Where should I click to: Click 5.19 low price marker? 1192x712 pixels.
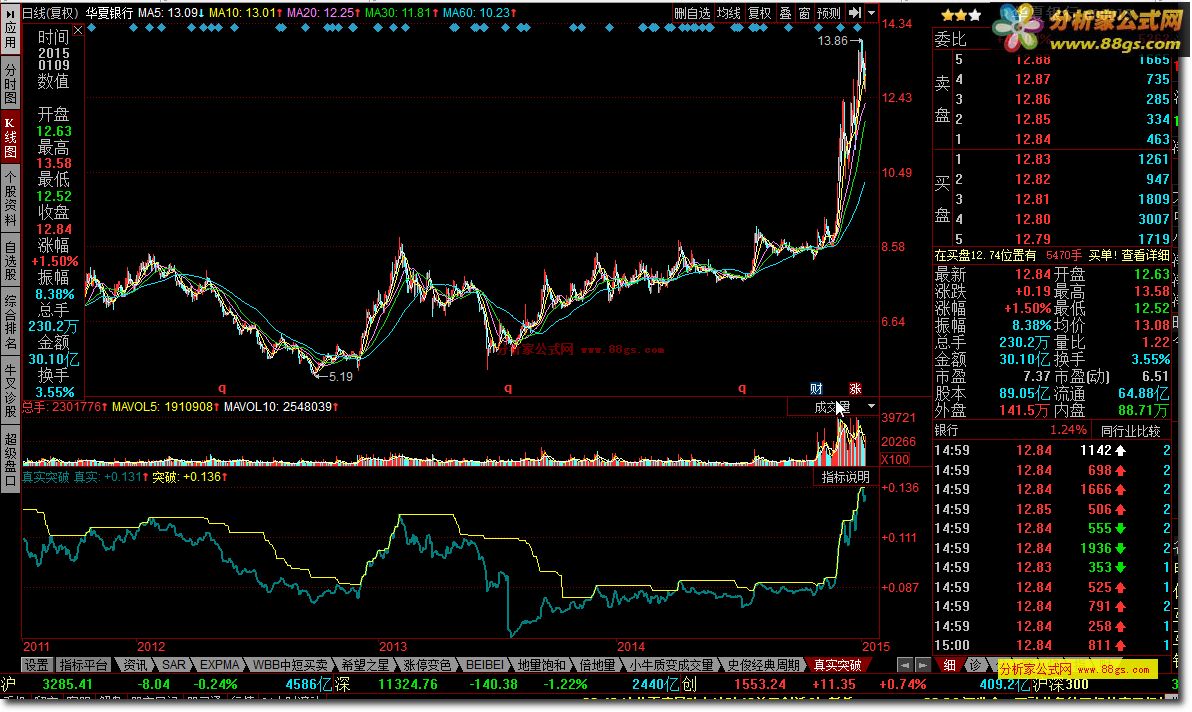pyautogui.click(x=341, y=376)
